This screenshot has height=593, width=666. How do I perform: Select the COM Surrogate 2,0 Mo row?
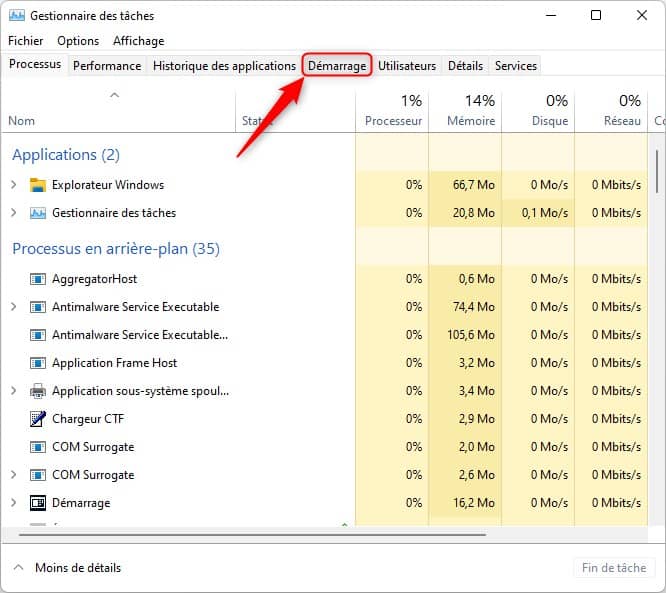(x=325, y=447)
